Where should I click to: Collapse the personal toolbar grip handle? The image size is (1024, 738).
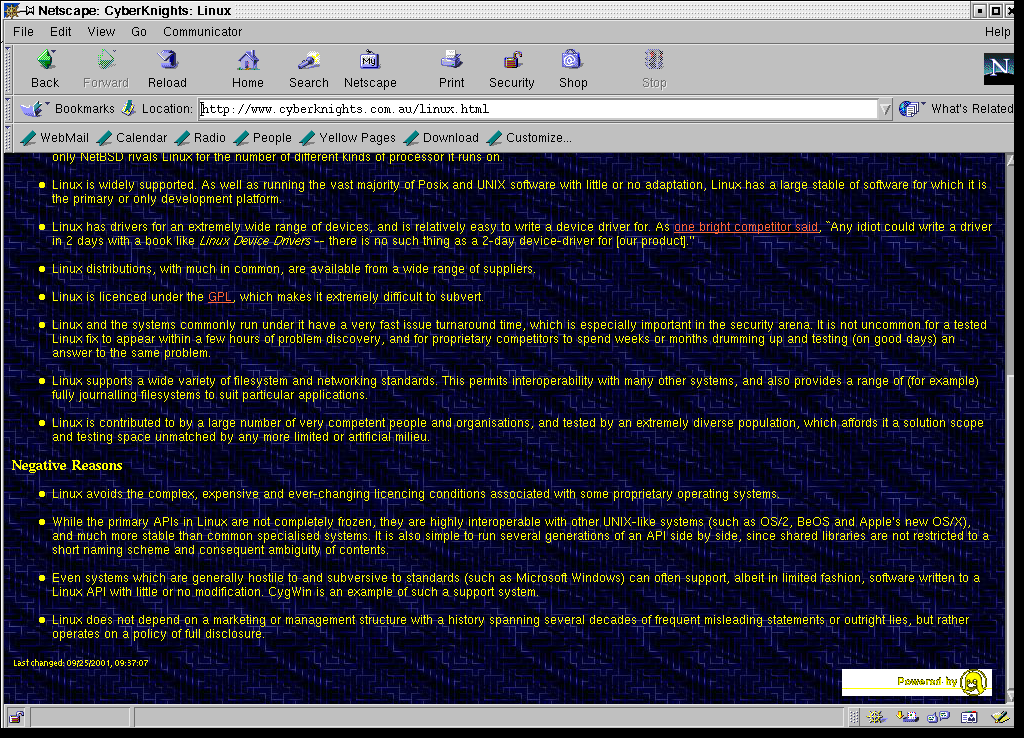8,138
